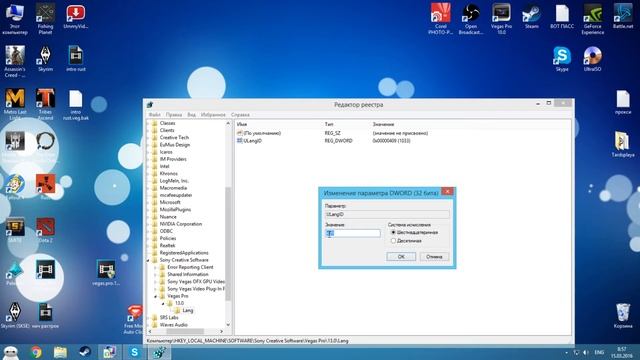Screen dimensions: 640x360
Task: Click the UltraISO desktop icon
Action: point(592,59)
